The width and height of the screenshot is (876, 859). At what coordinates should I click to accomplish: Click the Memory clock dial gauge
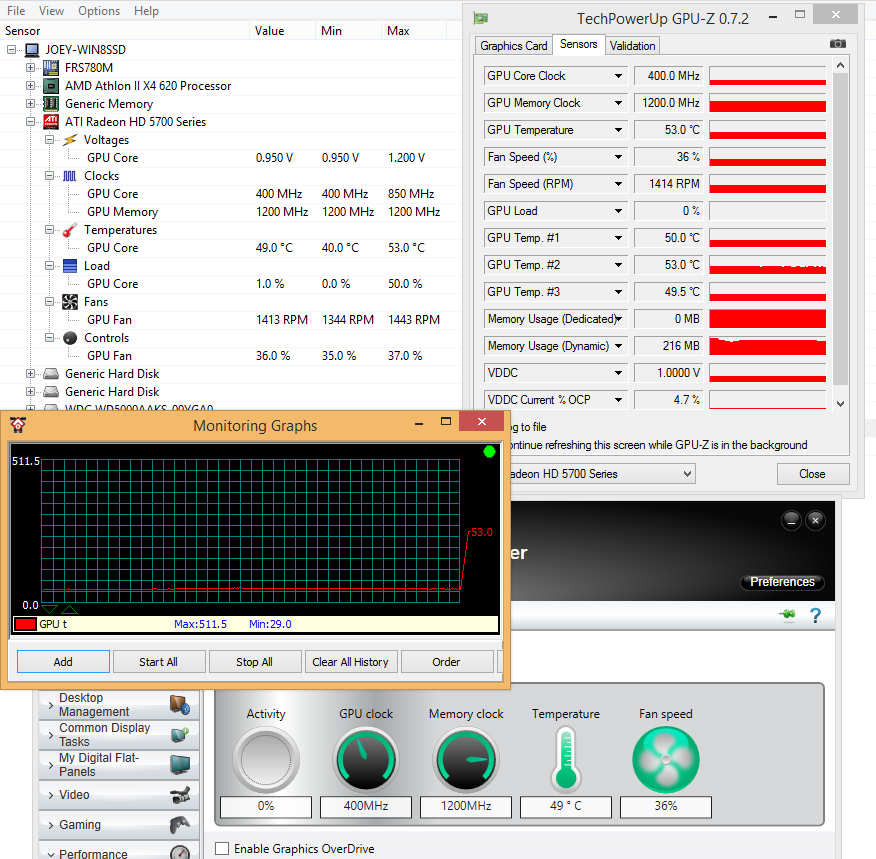(466, 760)
